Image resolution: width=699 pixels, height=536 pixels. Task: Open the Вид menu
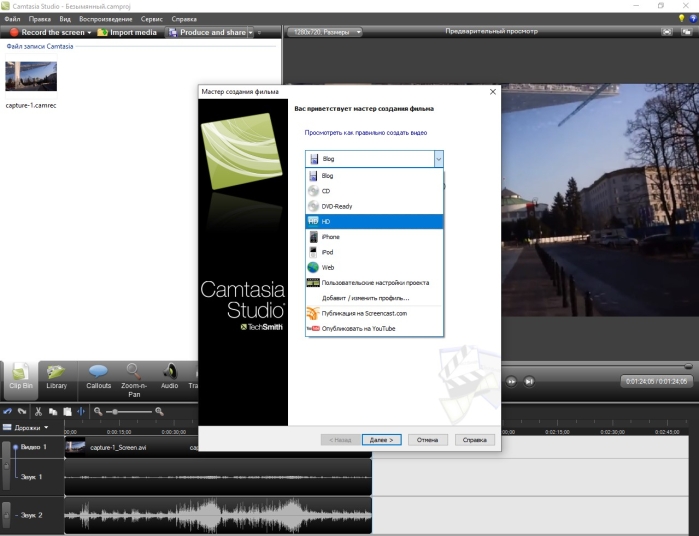[65, 19]
